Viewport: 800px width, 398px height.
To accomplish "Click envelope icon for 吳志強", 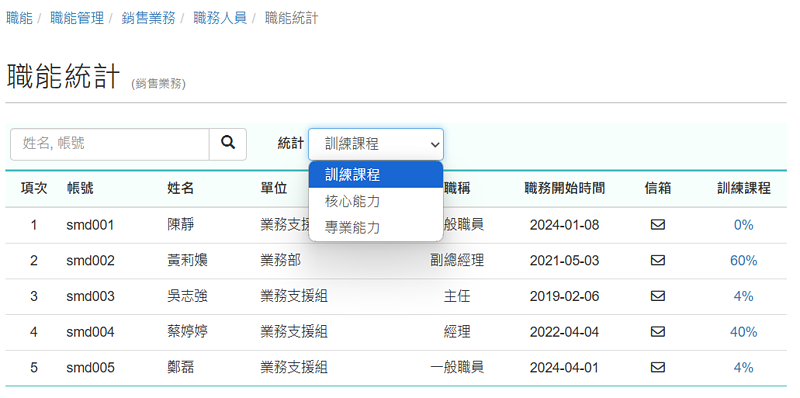I will point(658,296).
